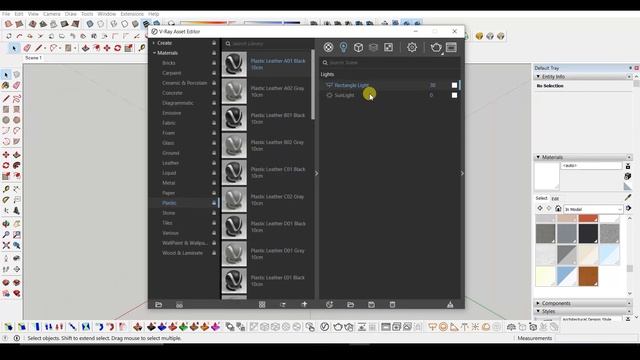Expand the right panel chevron in Asset Editor
Image resolution: width=640 pixels, height=360 pixels.
462,173
